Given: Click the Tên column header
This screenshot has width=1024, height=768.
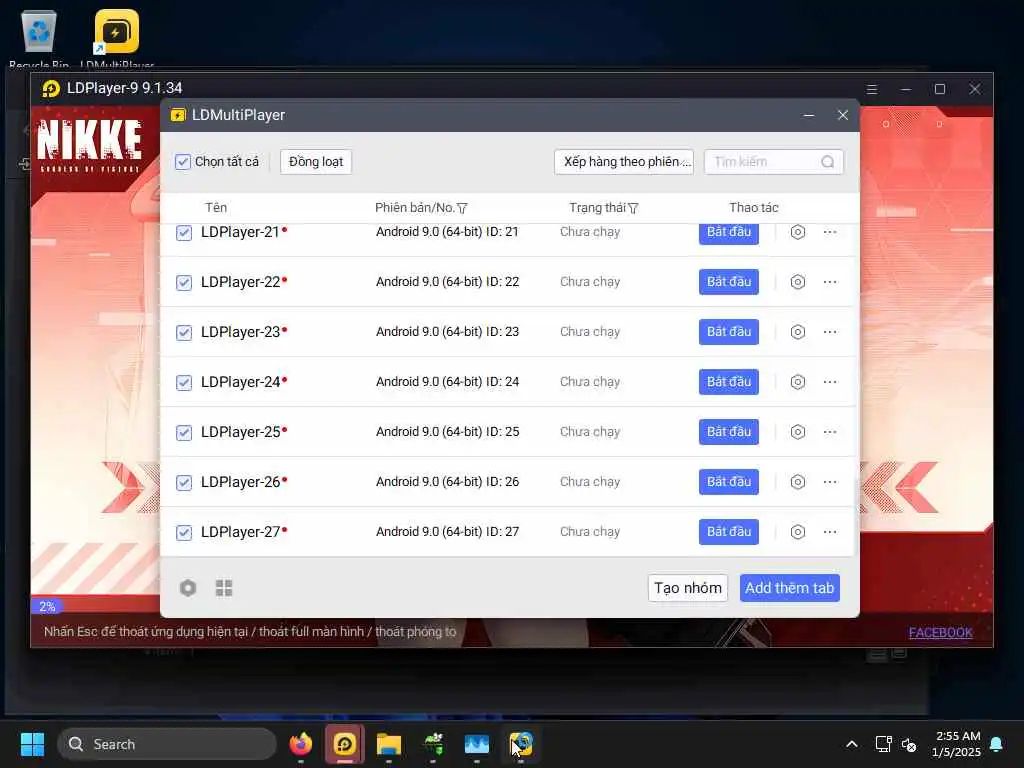Looking at the screenshot, I should click(216, 208).
